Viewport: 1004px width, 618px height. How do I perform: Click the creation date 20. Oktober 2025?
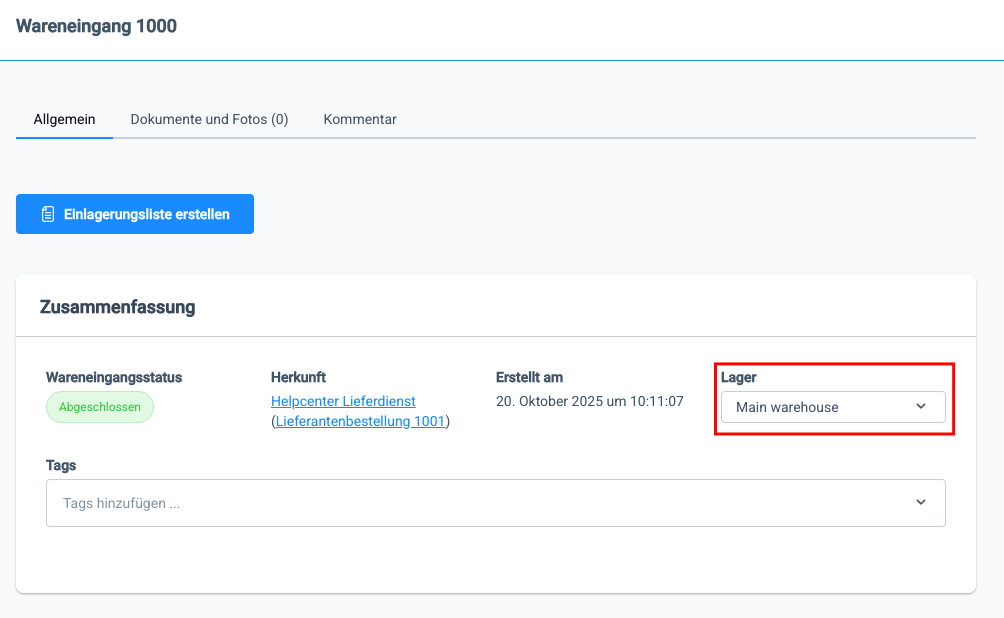click(x=589, y=401)
